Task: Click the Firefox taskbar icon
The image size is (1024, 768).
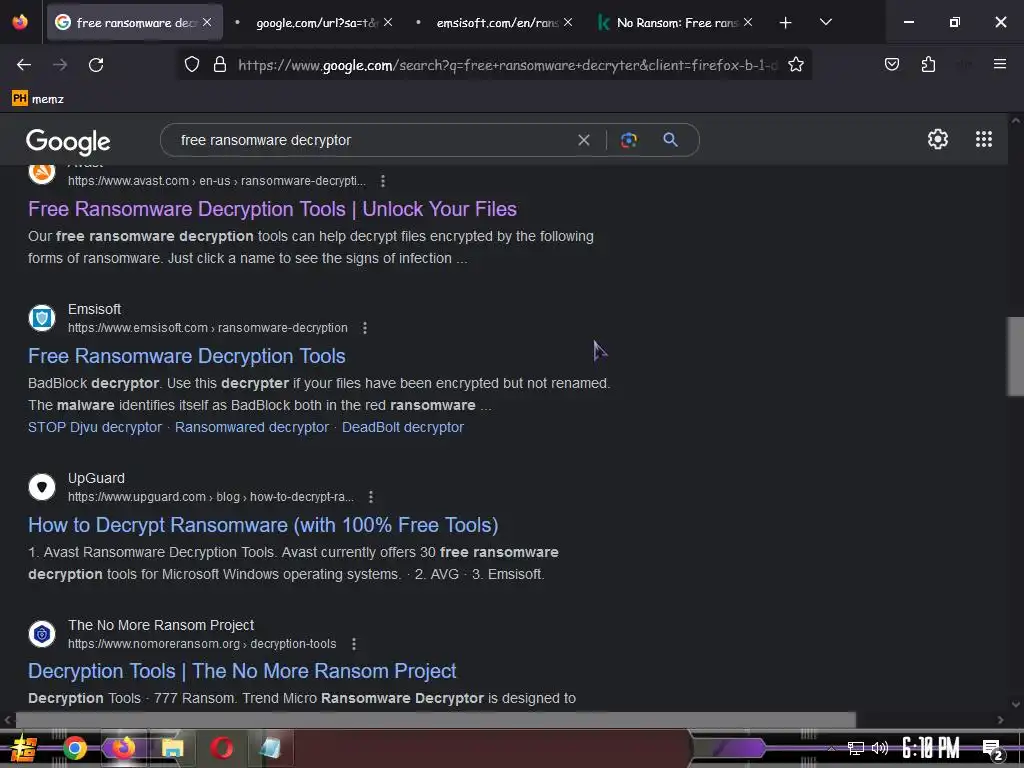Action: point(123,748)
